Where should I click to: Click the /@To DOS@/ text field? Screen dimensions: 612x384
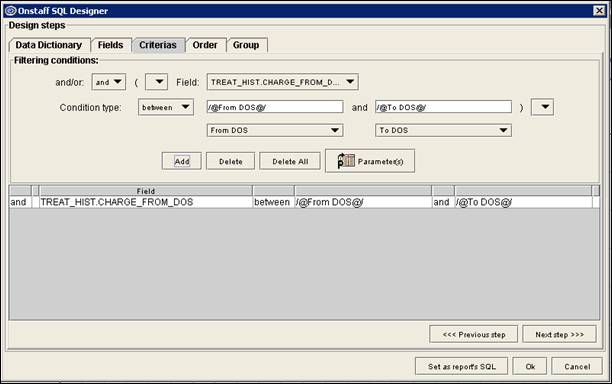pyautogui.click(x=443, y=107)
